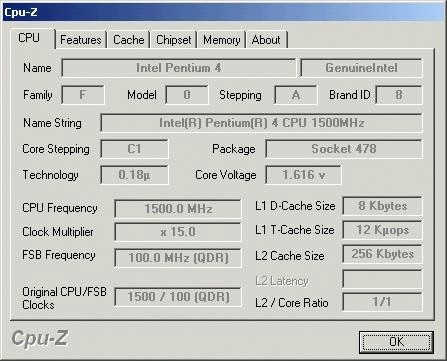This screenshot has width=447, height=361.
Task: Click the L2 / Core Ratio field 1/1
Action: point(382,302)
